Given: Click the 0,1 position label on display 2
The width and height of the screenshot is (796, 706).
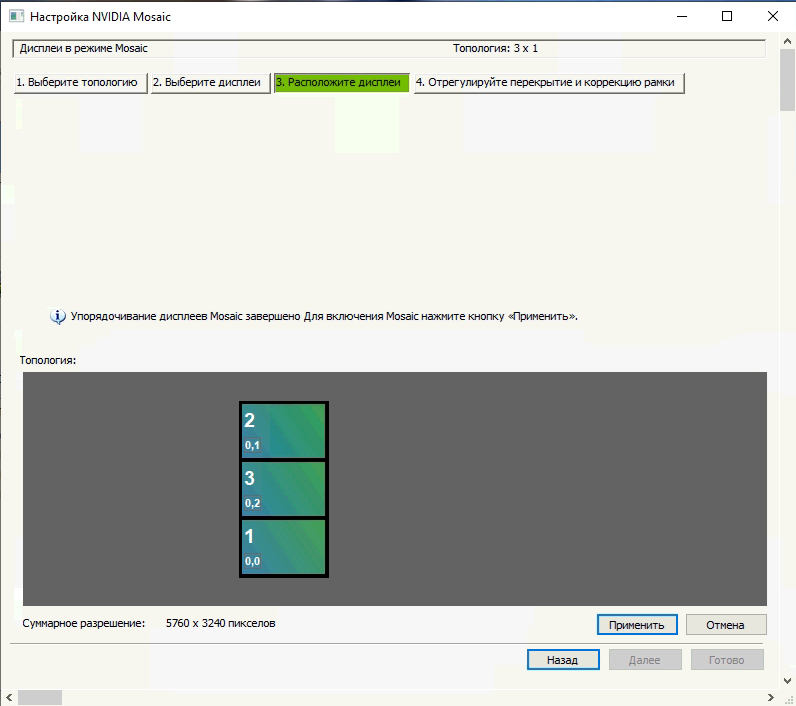Looking at the screenshot, I should 252,445.
